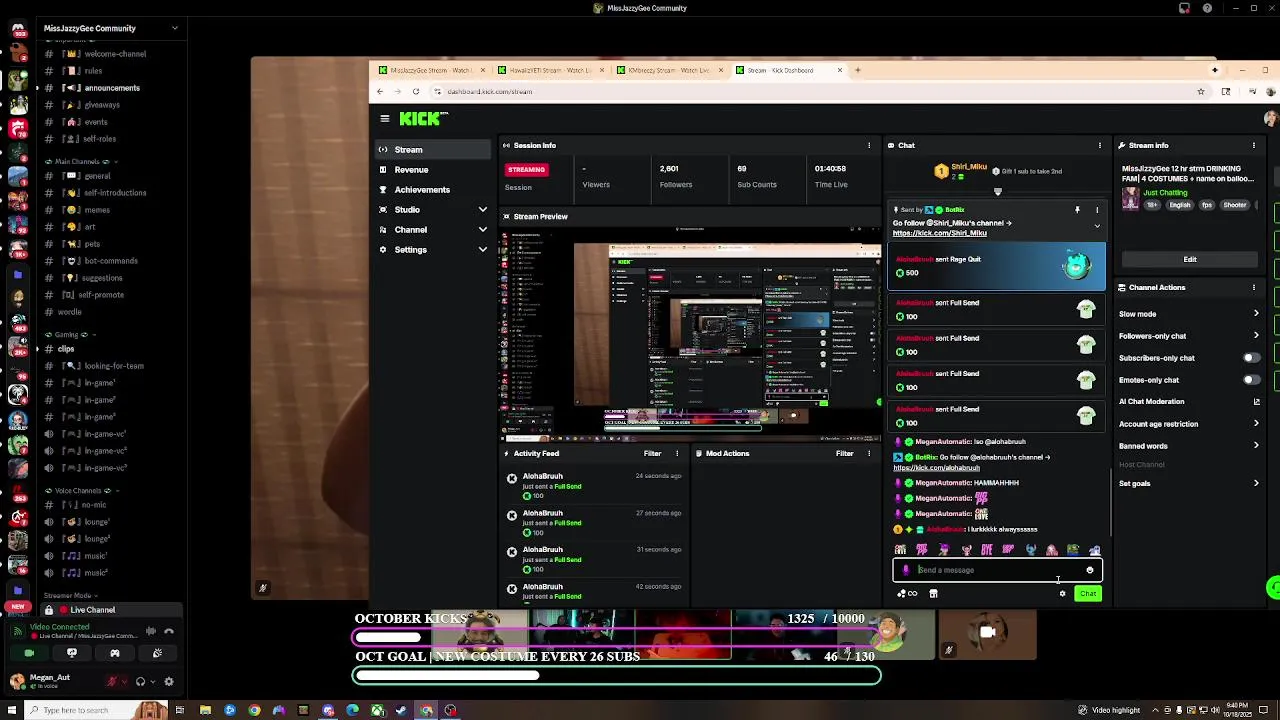1280x720 pixels.
Task: Open chat settings gear icon
Action: point(1063,594)
